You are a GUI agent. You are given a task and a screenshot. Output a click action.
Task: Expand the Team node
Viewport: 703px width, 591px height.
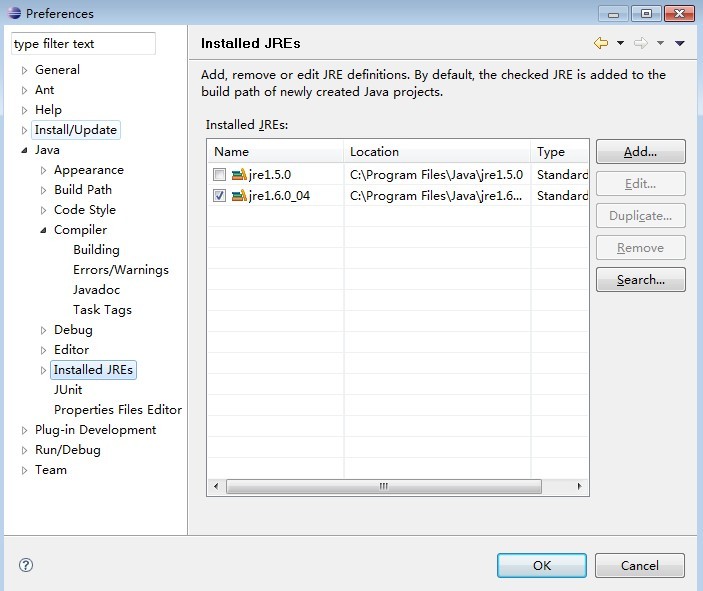pos(24,470)
